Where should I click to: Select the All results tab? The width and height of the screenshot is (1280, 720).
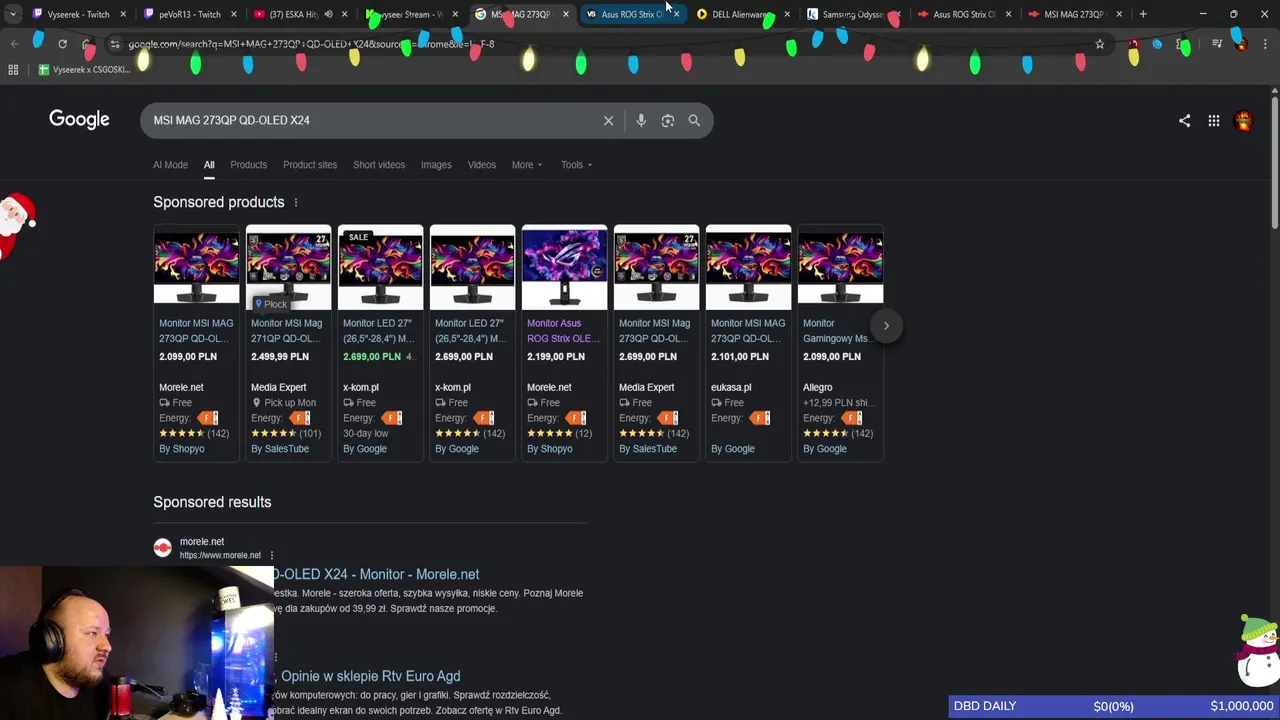pos(209,165)
